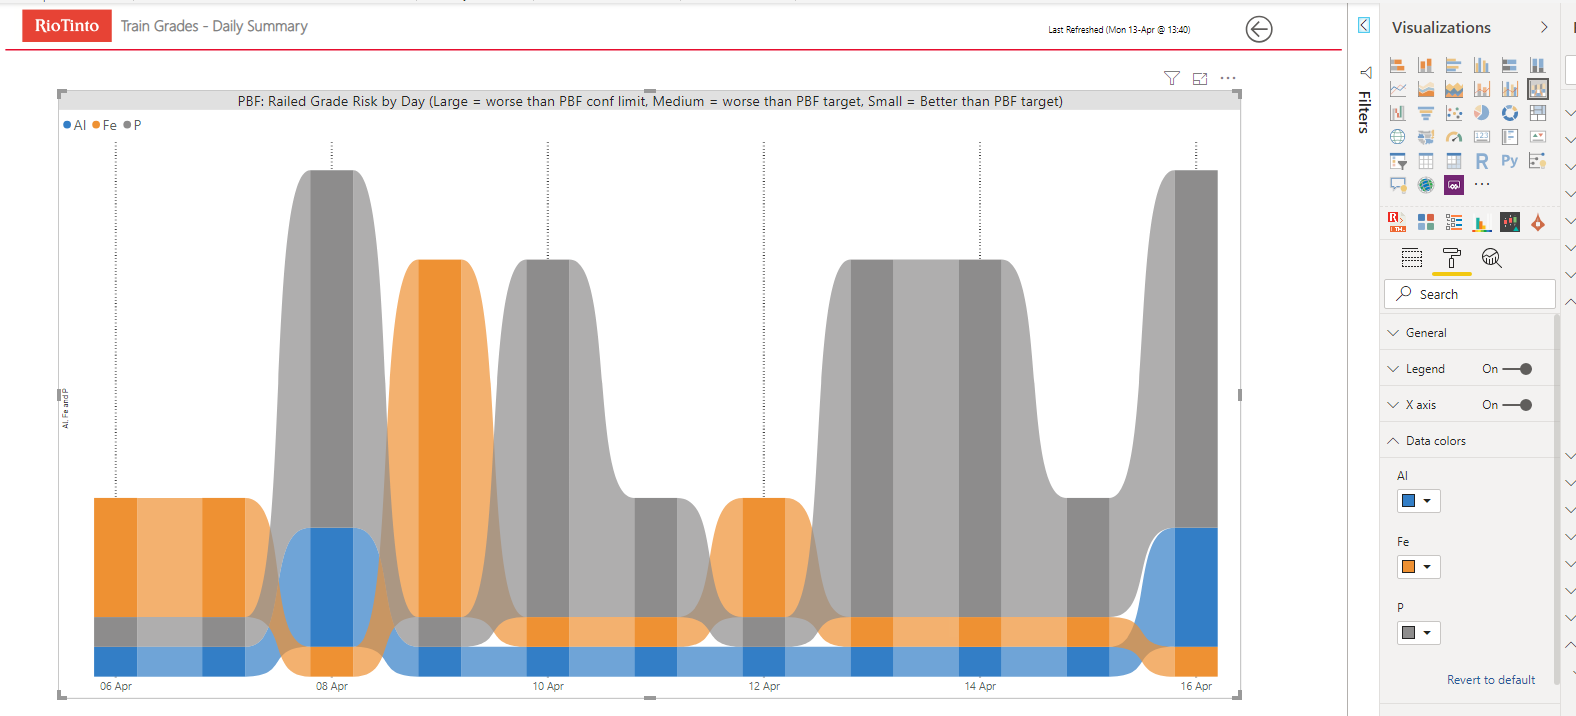The height and width of the screenshot is (716, 1576).
Task: Select the purple PowerApps visual
Action: 1454,185
